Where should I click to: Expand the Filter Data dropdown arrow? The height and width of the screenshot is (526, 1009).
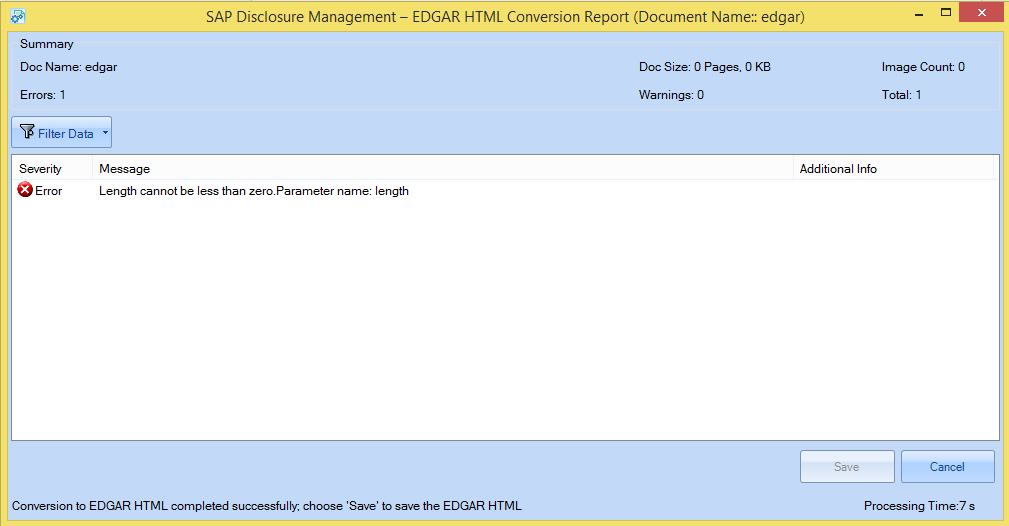(106, 133)
